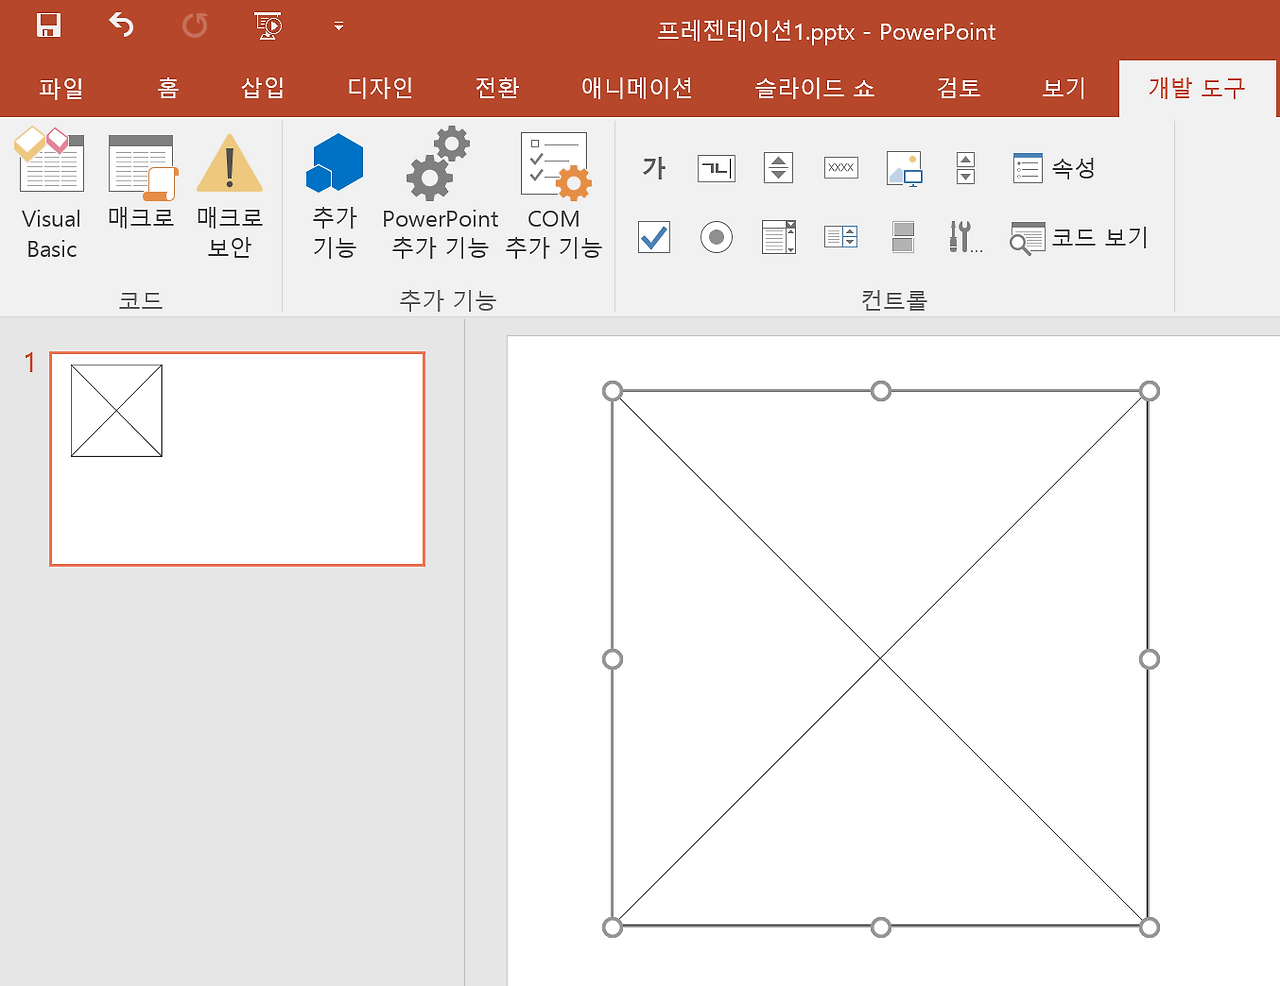Click the blue hexagon 추가 기능 button
The height and width of the screenshot is (986, 1280).
coord(334,194)
